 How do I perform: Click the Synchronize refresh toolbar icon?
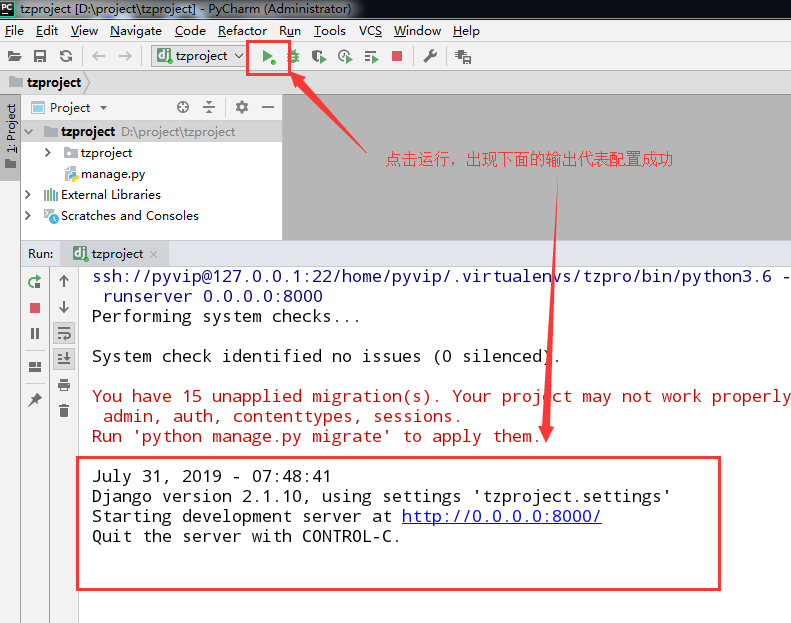(66, 56)
